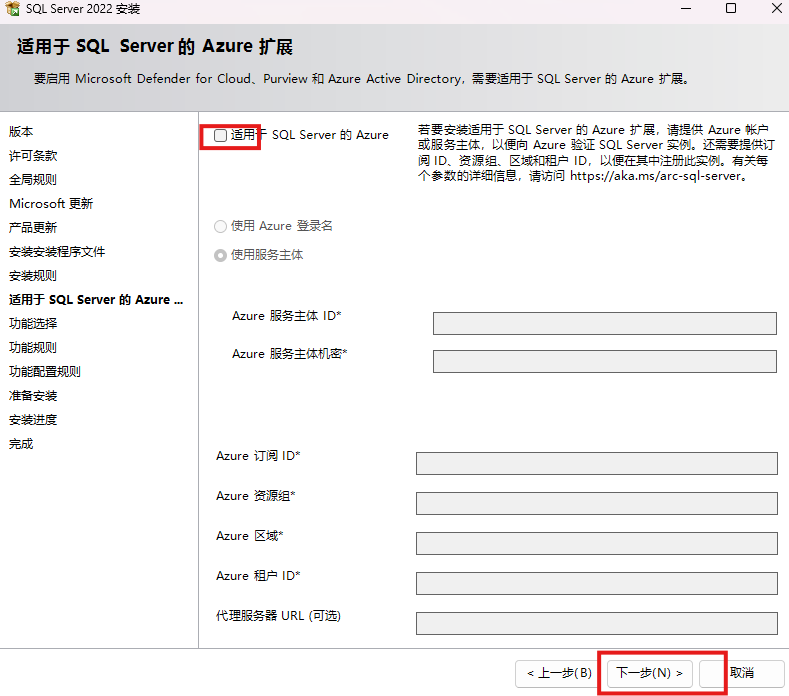Viewport: 789px width, 696px height.
Task: Click the 代理服务器 URL optional field
Action: pos(596,623)
